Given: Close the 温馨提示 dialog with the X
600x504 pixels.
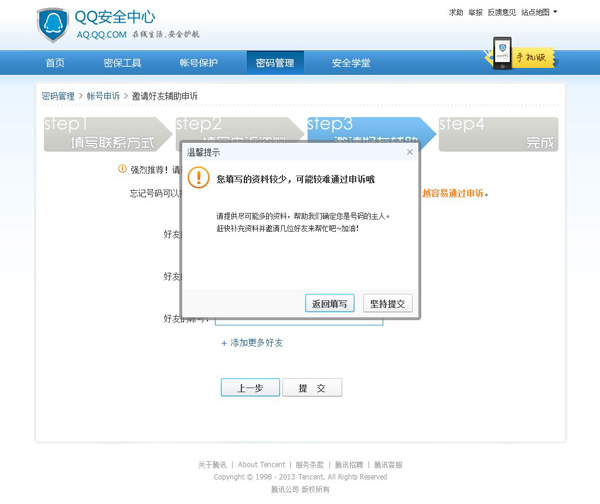Looking at the screenshot, I should tap(409, 152).
